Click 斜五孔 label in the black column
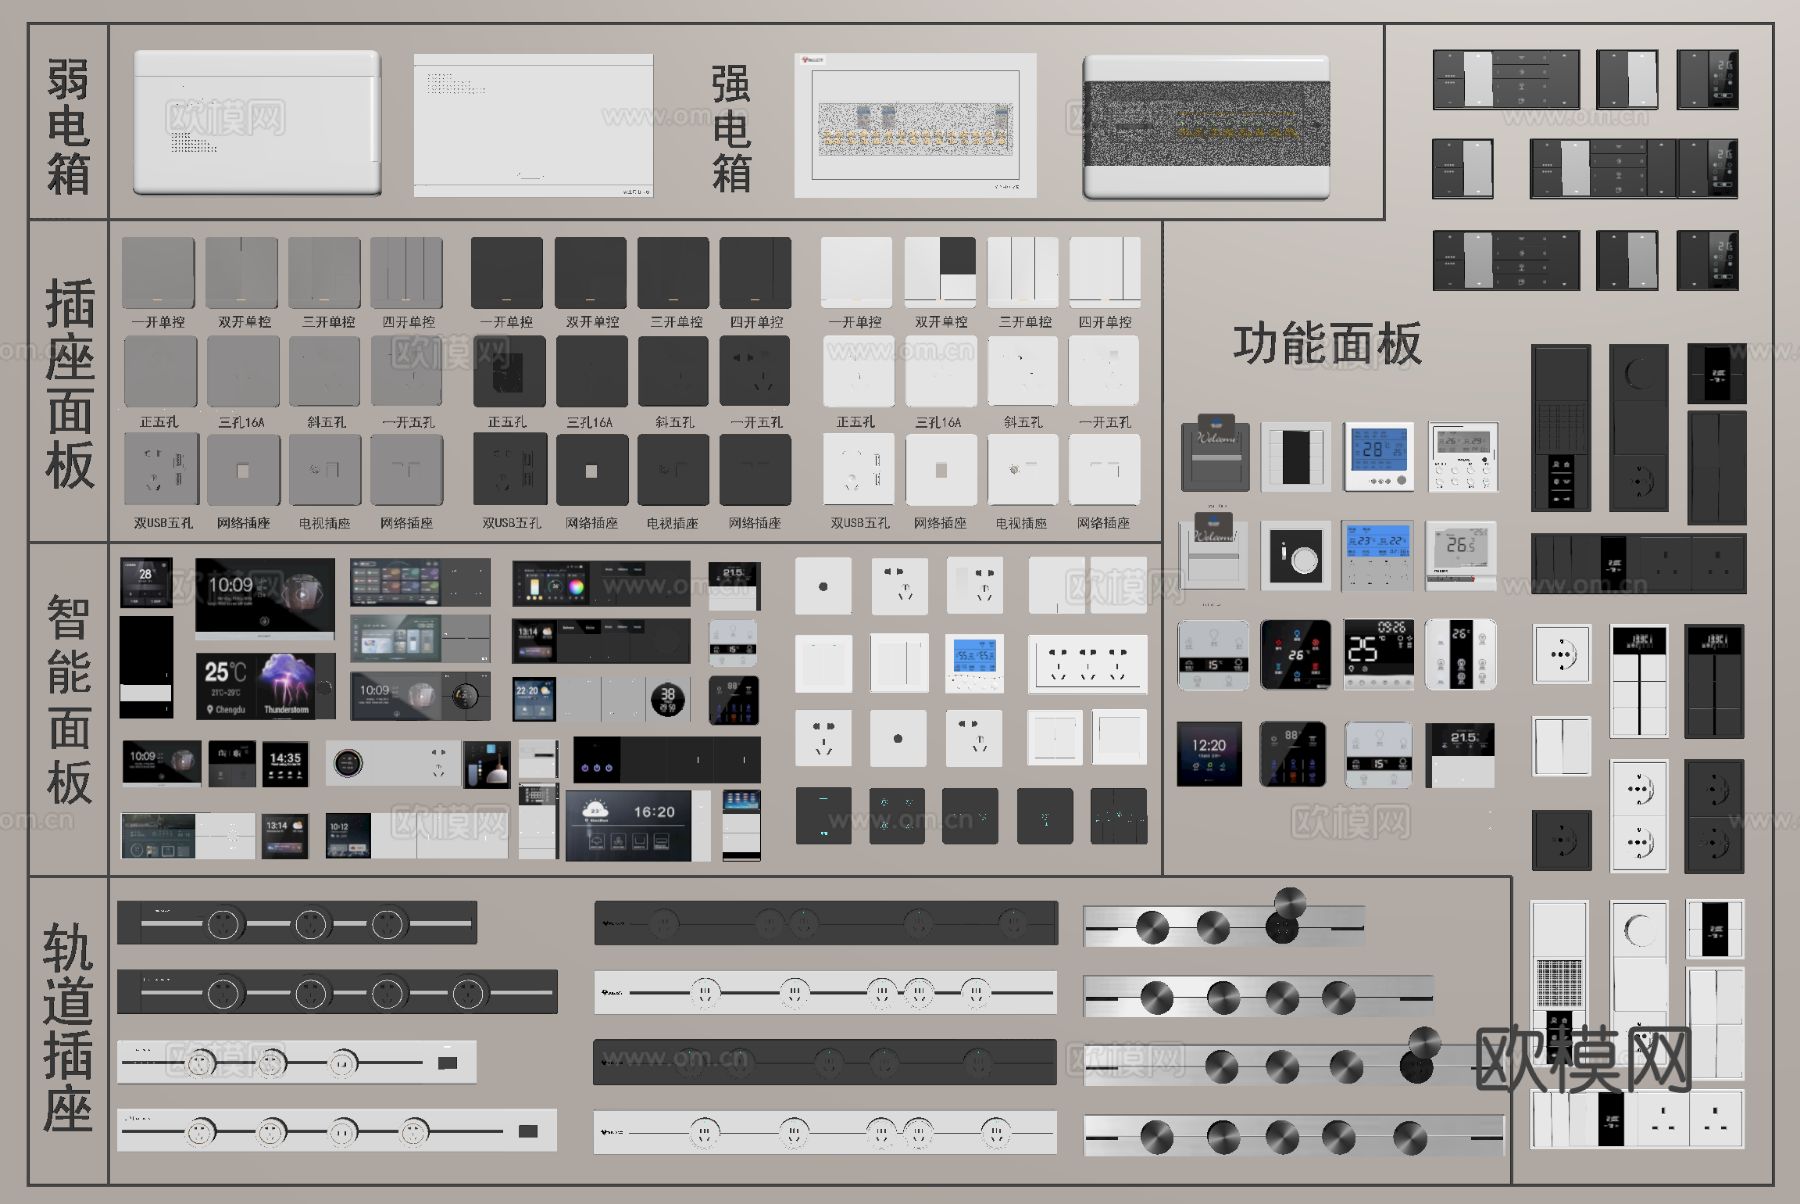 pyautogui.click(x=674, y=422)
